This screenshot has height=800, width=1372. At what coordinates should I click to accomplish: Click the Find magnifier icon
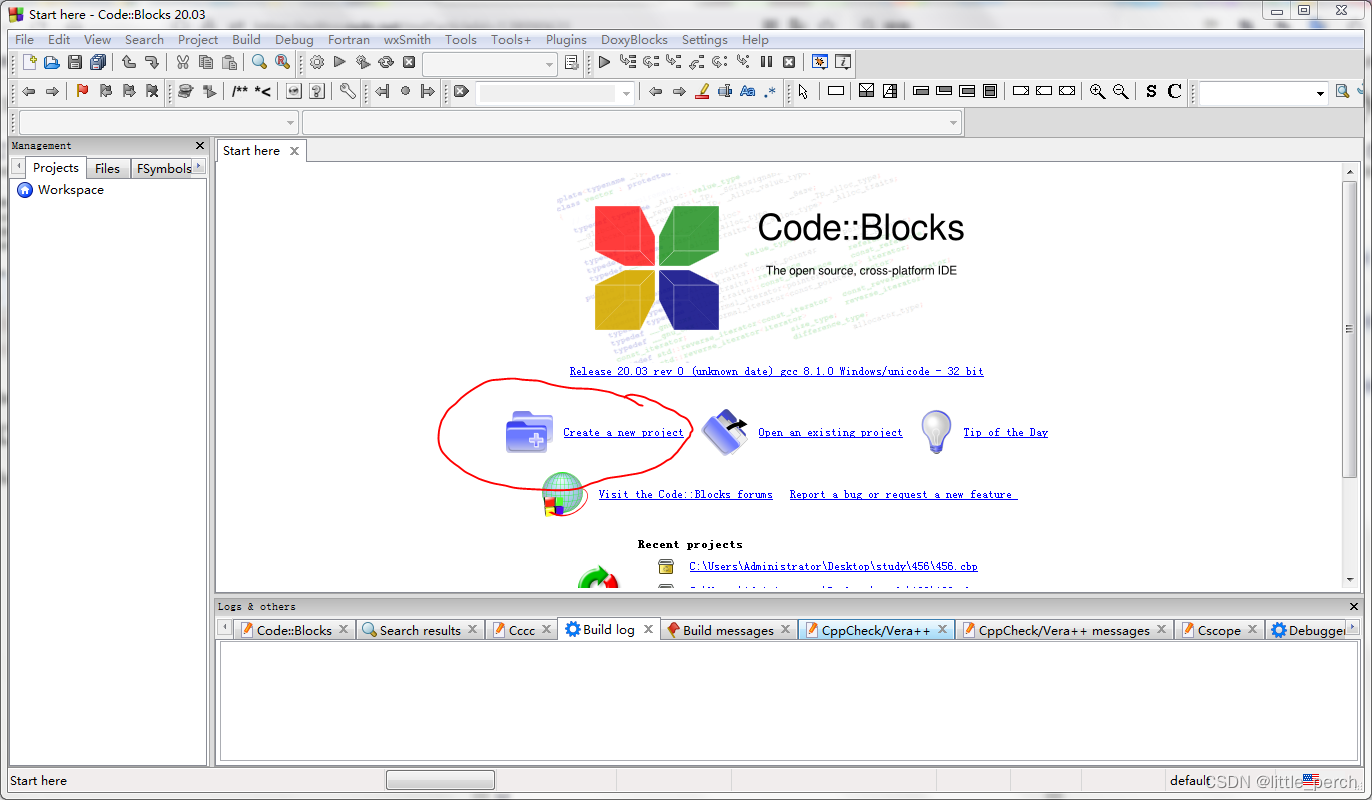click(x=259, y=62)
